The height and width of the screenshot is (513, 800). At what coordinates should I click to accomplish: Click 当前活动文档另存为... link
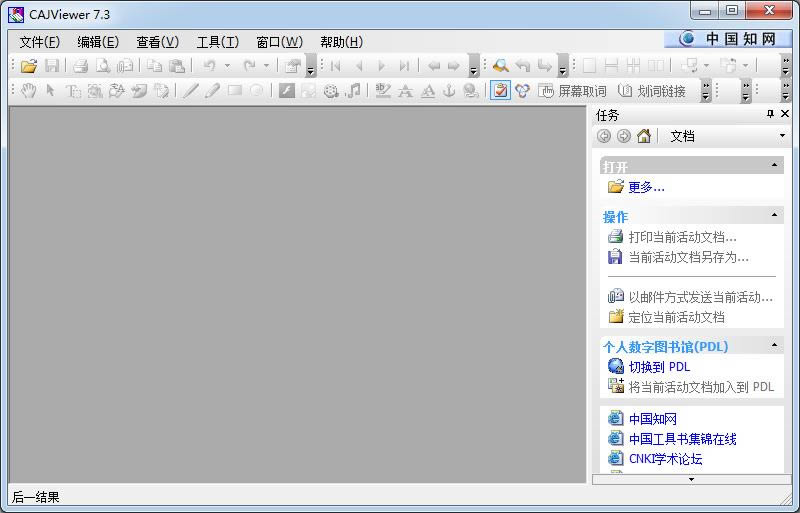688,257
